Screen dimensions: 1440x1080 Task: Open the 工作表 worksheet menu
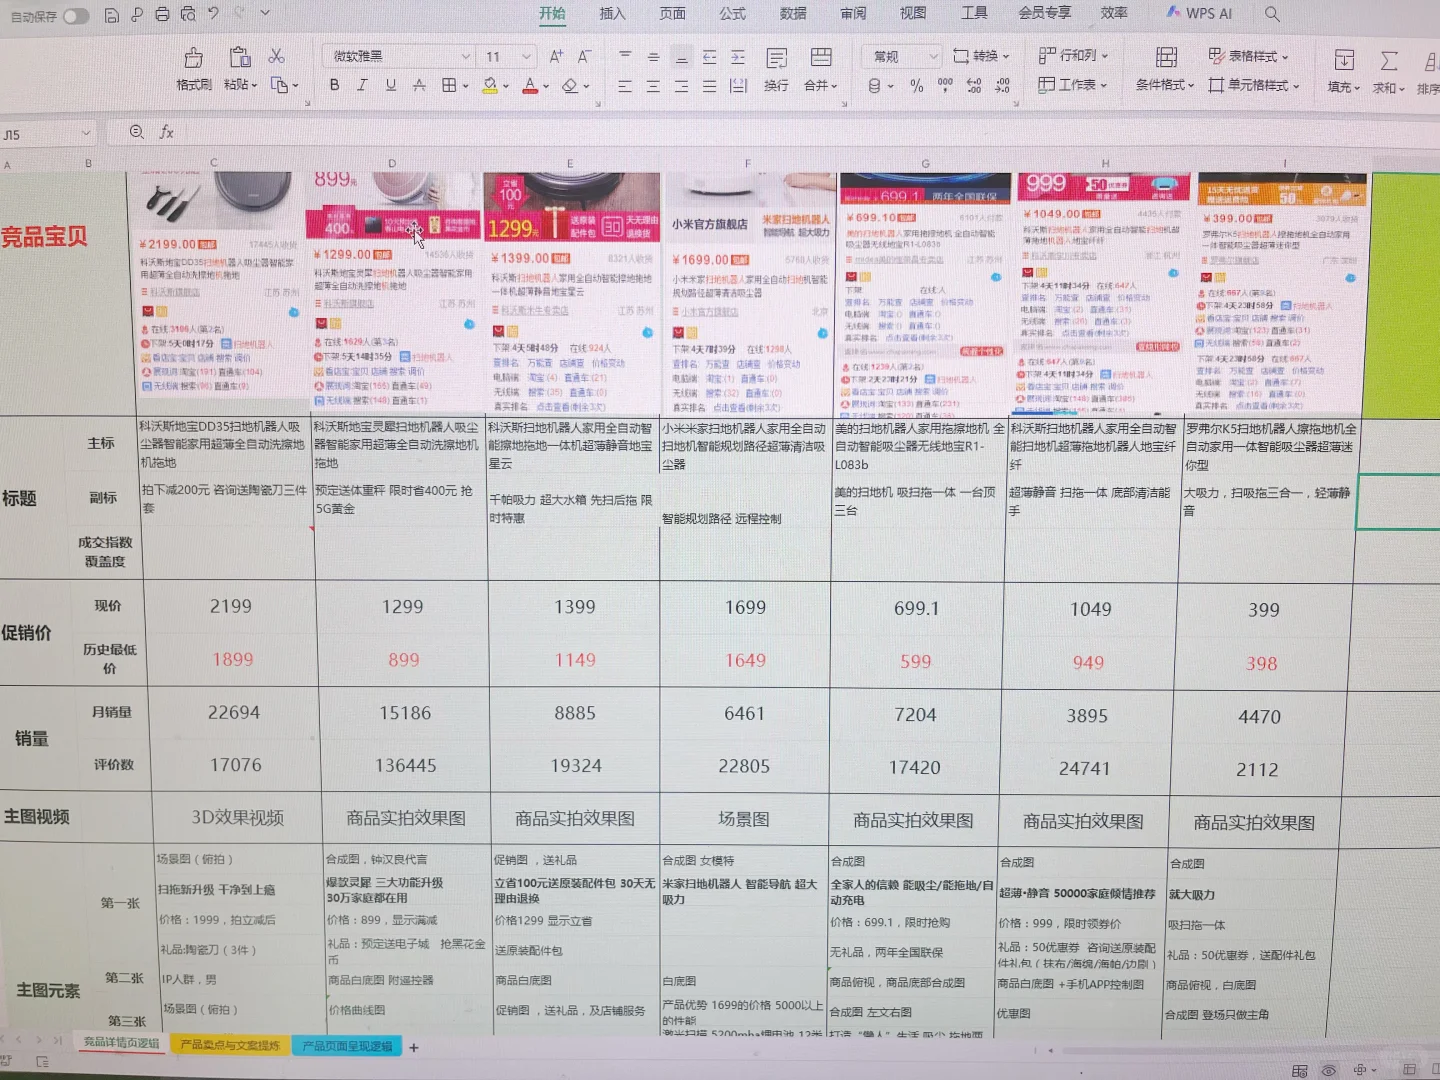pyautogui.click(x=1072, y=85)
